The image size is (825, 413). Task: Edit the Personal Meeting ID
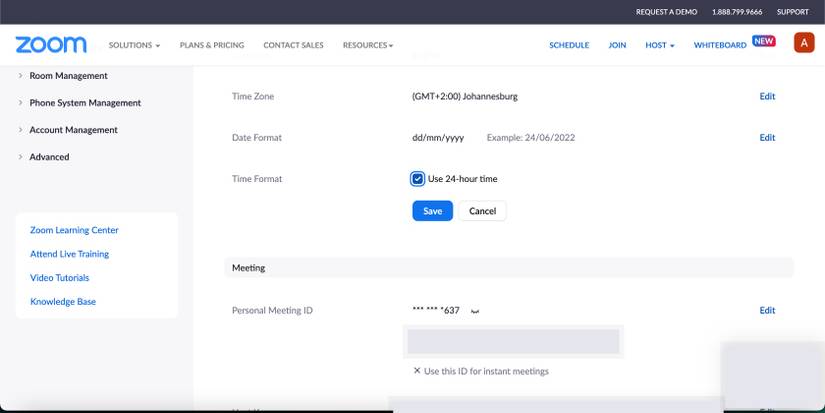[767, 310]
